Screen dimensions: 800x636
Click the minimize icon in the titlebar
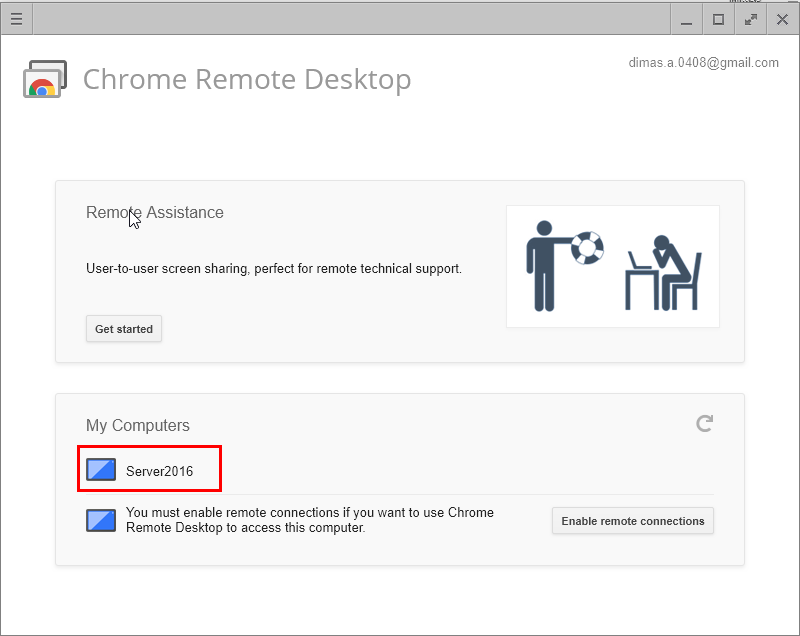click(685, 18)
